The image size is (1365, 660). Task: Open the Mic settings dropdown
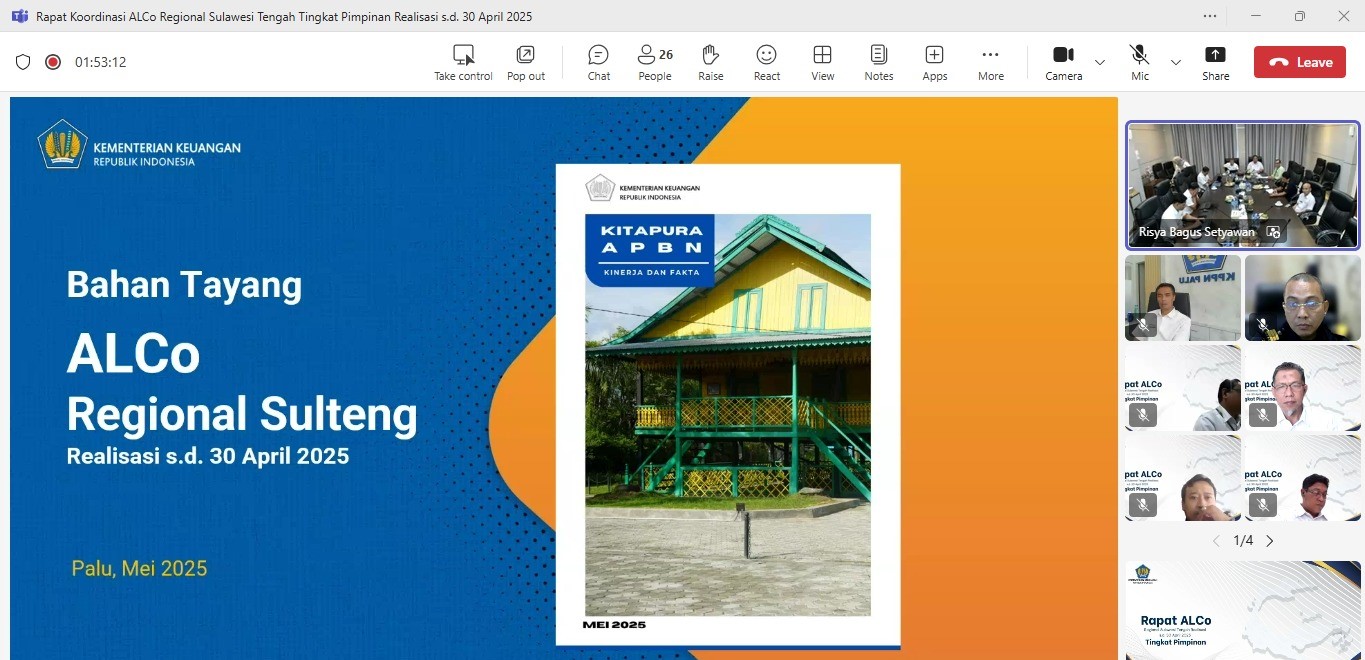[1176, 62]
